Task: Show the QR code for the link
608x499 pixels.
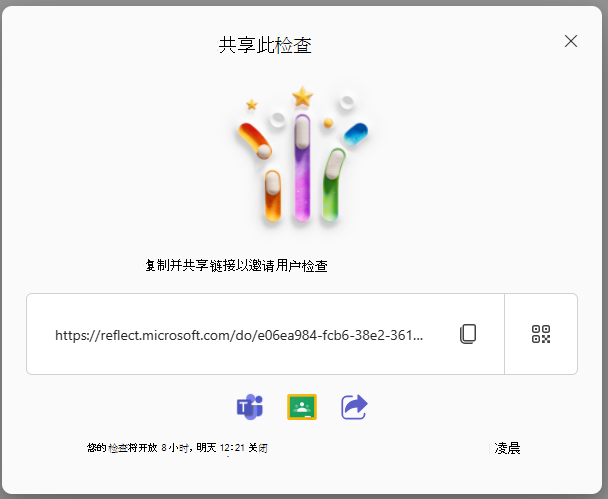Action: 541,334
